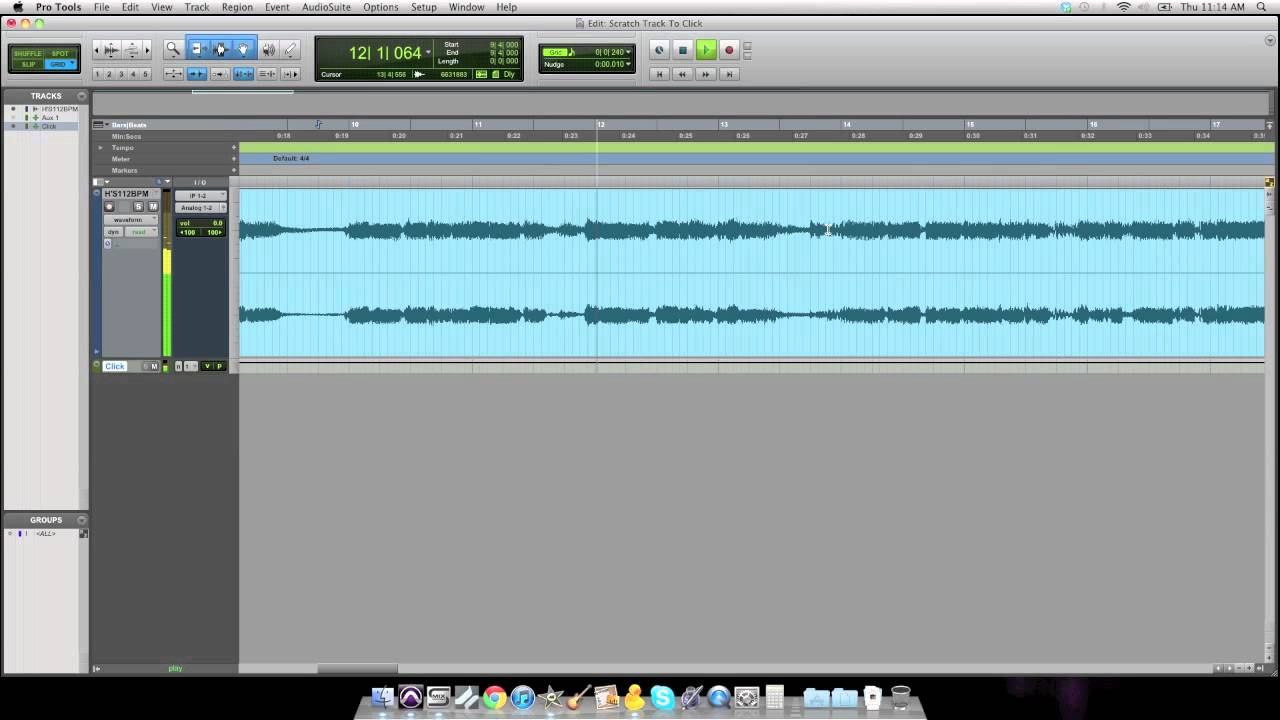Viewport: 1280px width, 720px height.
Task: Enable Shuffle edit mode
Action: pyautogui.click(x=28, y=53)
